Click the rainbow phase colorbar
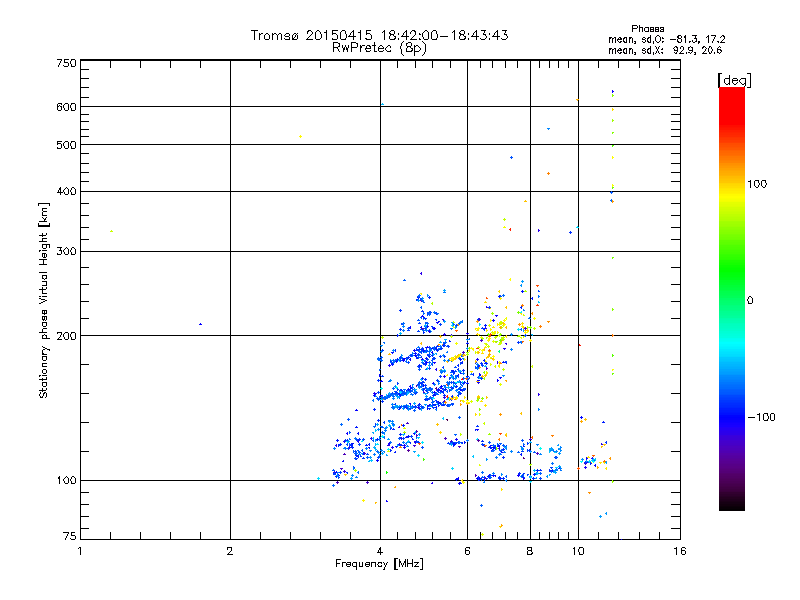Screen dimensions: 800x600 732,298
